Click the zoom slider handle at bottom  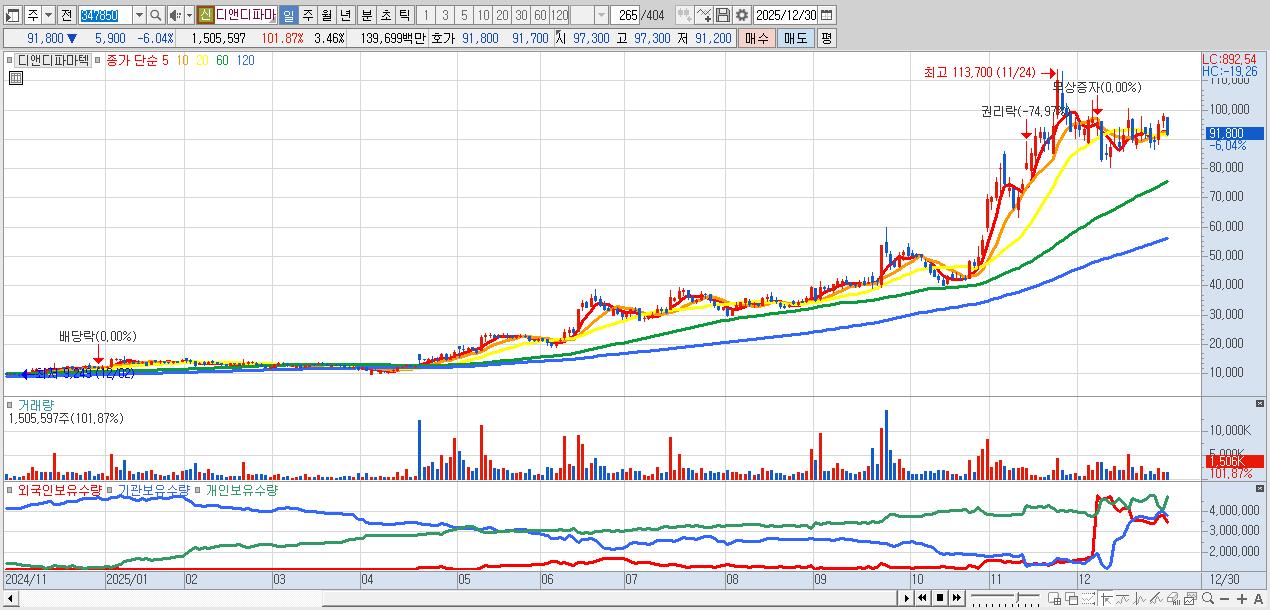1017,597
